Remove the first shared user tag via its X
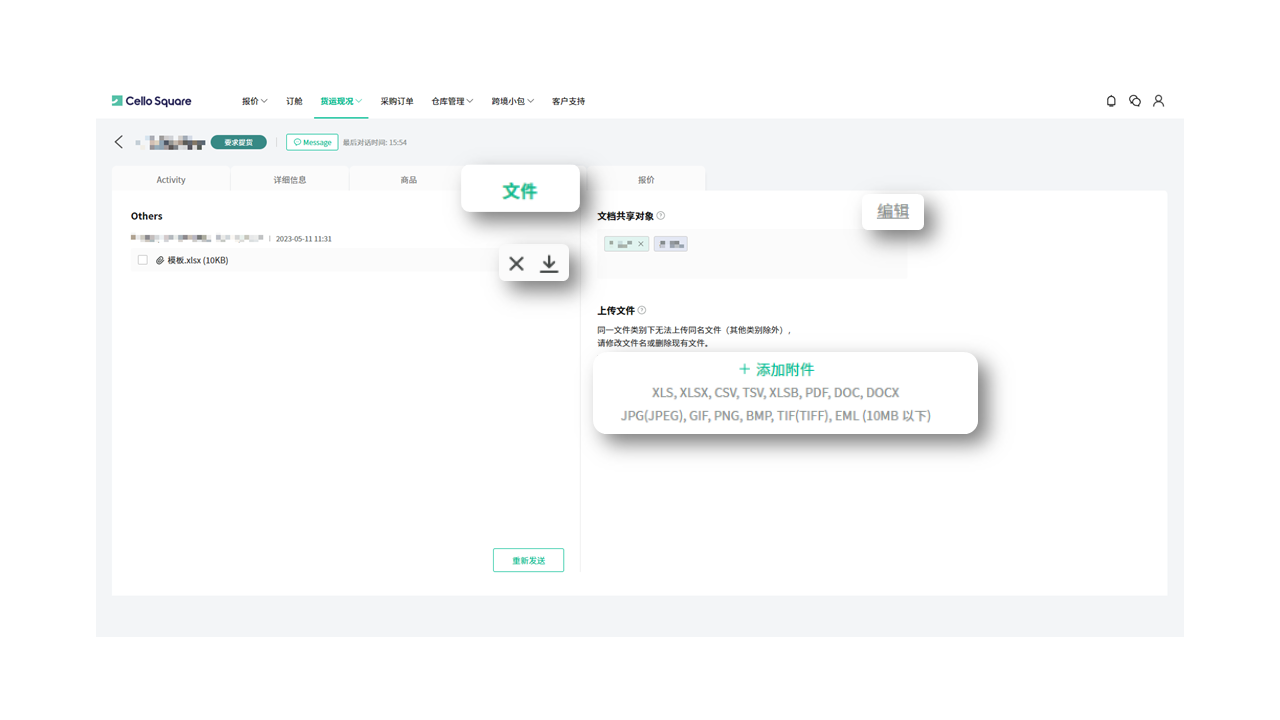 coord(641,243)
